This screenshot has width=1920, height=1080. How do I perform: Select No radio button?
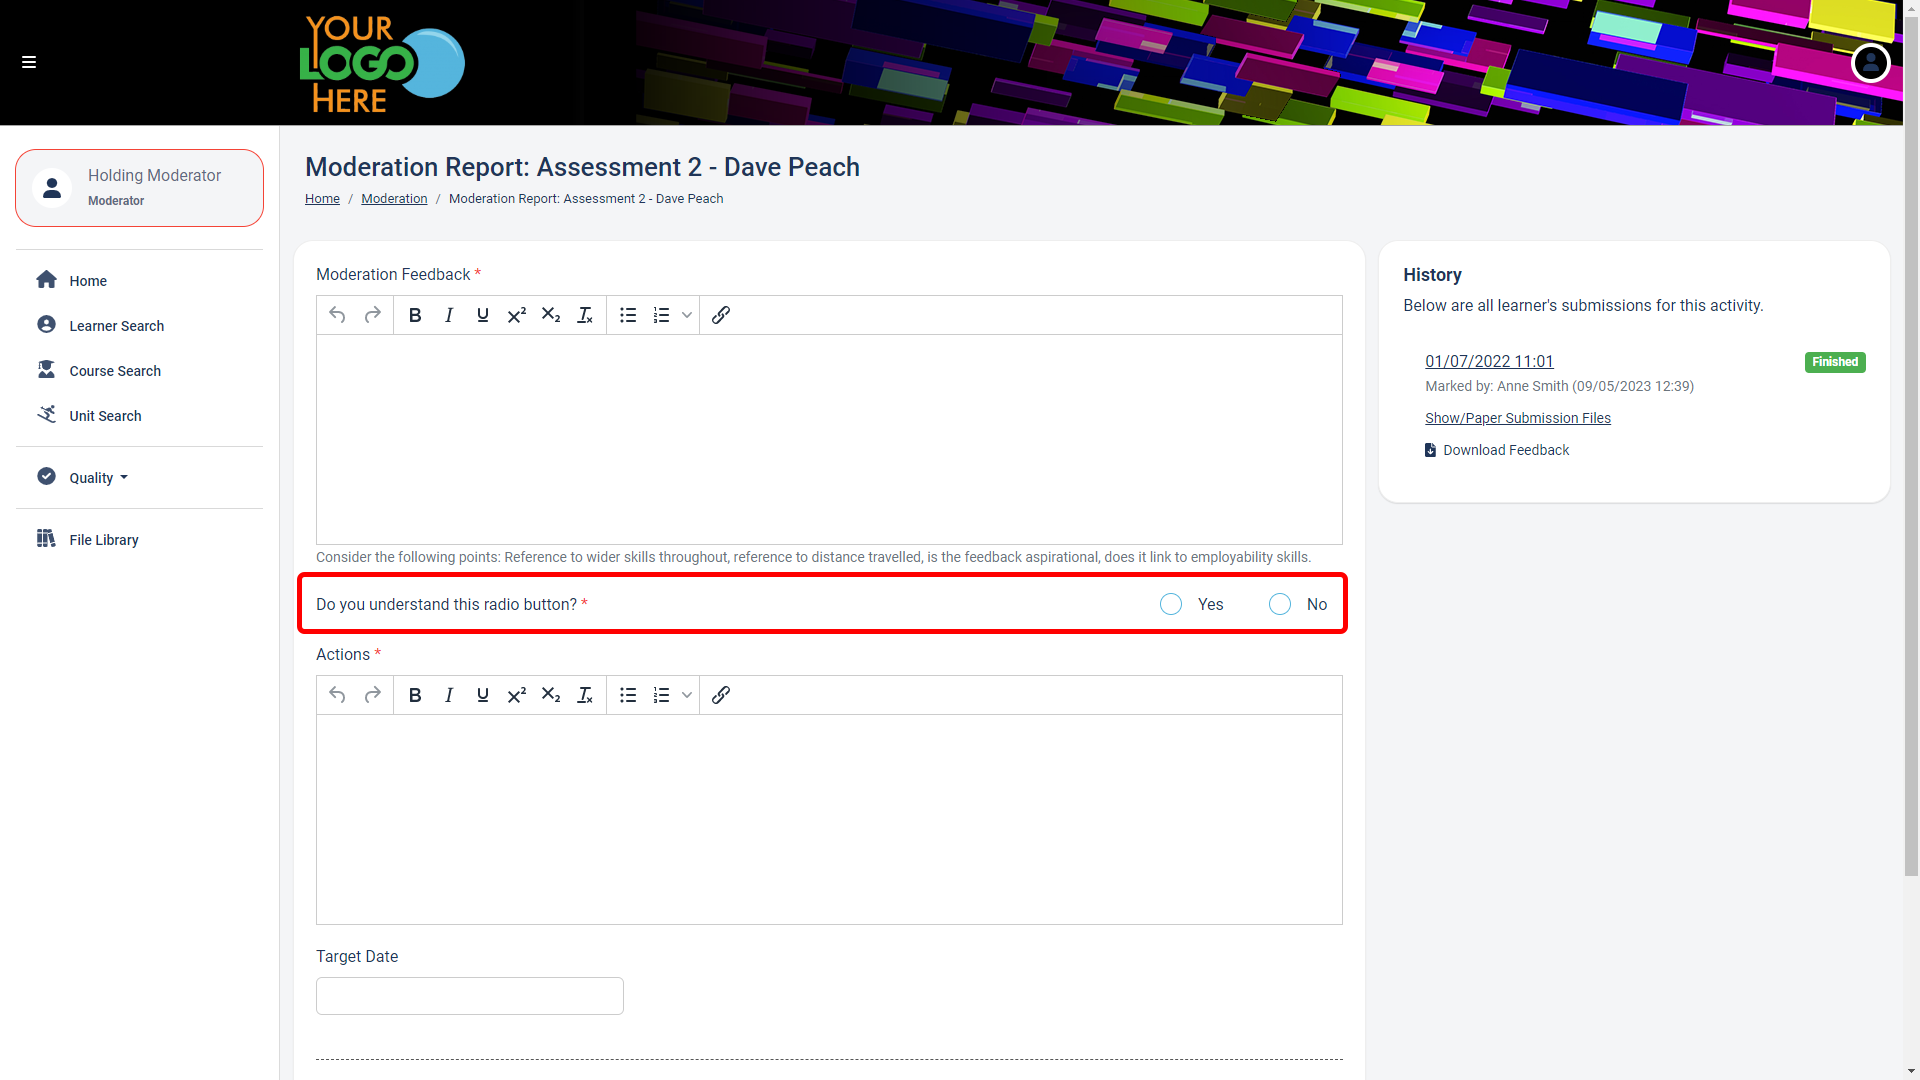1280,604
